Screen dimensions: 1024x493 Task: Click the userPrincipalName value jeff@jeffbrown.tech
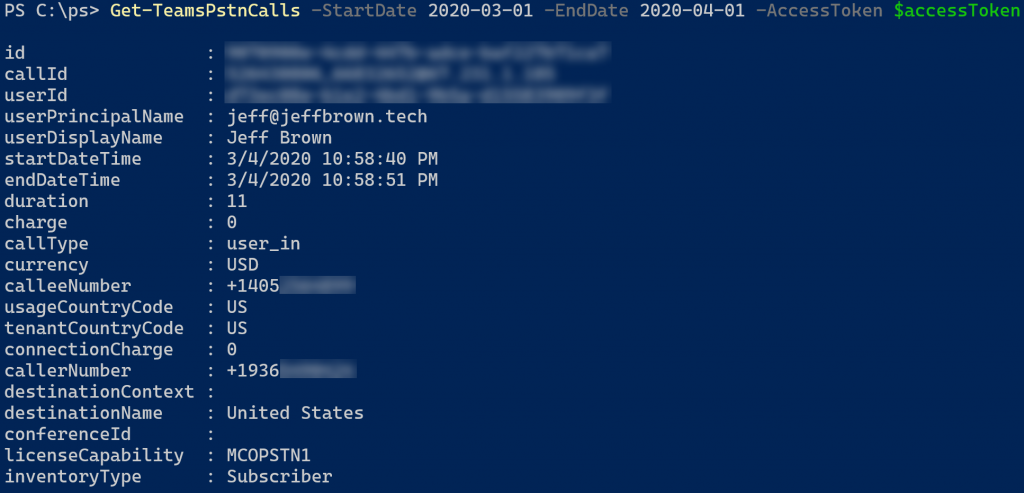tap(327, 117)
